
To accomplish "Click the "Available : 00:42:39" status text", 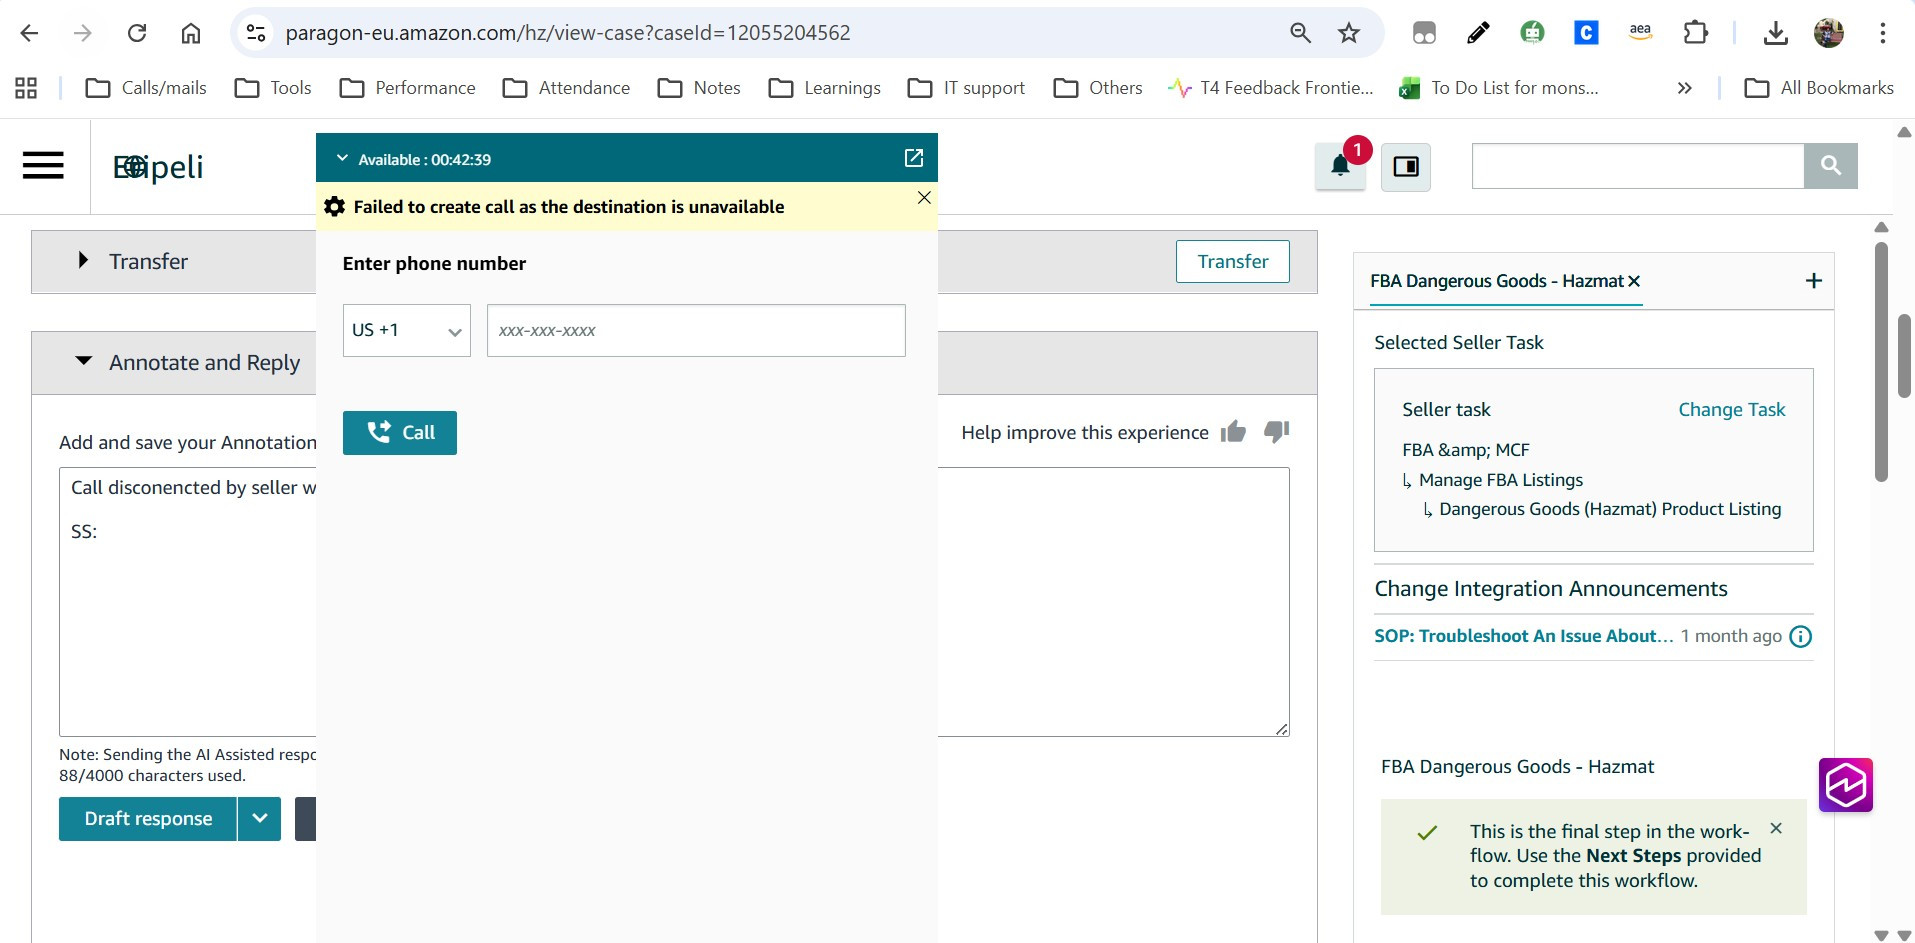I will (x=424, y=159).
